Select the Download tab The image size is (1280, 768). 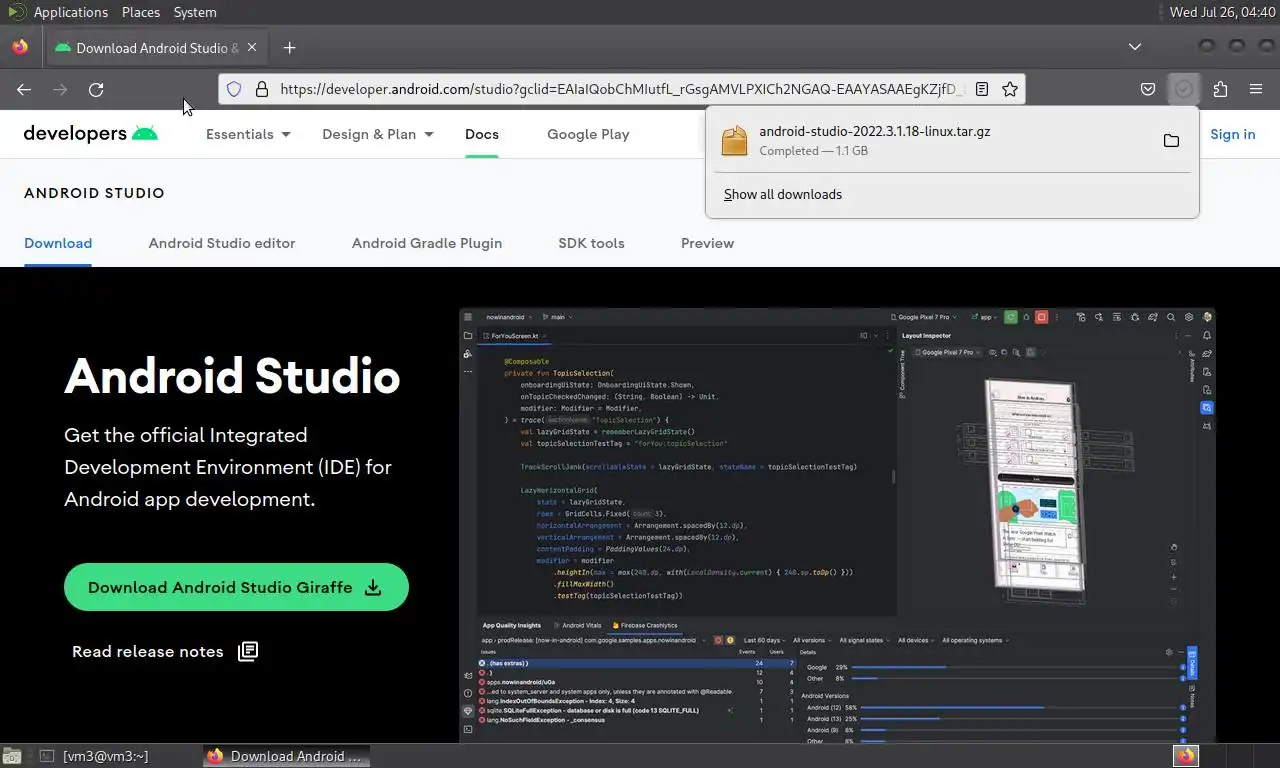point(58,243)
